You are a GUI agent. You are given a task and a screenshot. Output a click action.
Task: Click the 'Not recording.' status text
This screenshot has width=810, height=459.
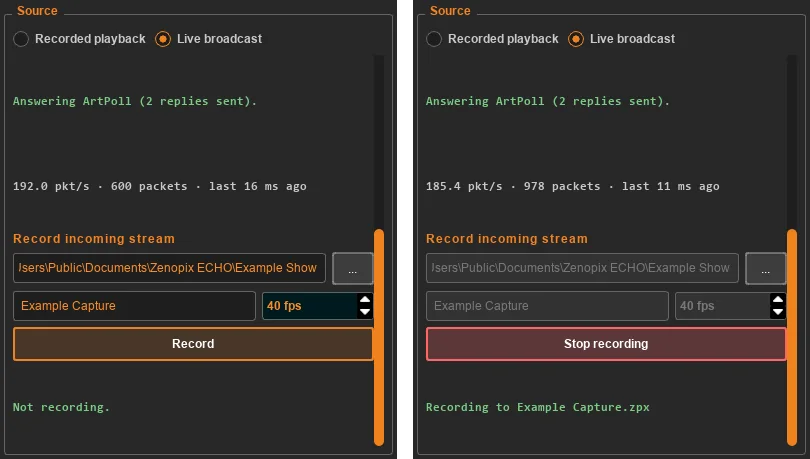[x=61, y=407]
